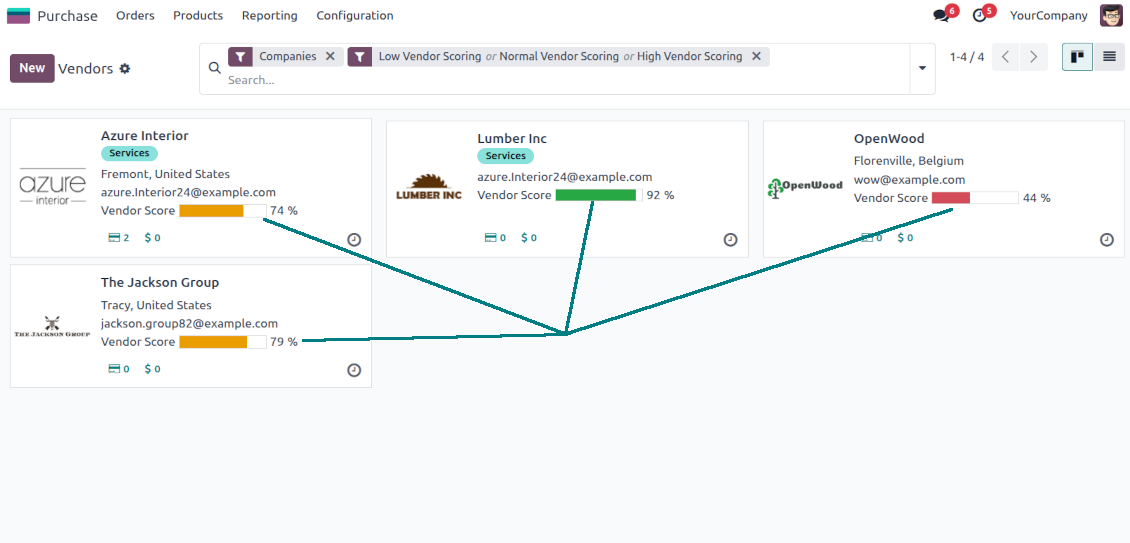Image resolution: width=1130 pixels, height=543 pixels.
Task: Click Fremont, United States address text
Action: pyautogui.click(x=165, y=174)
